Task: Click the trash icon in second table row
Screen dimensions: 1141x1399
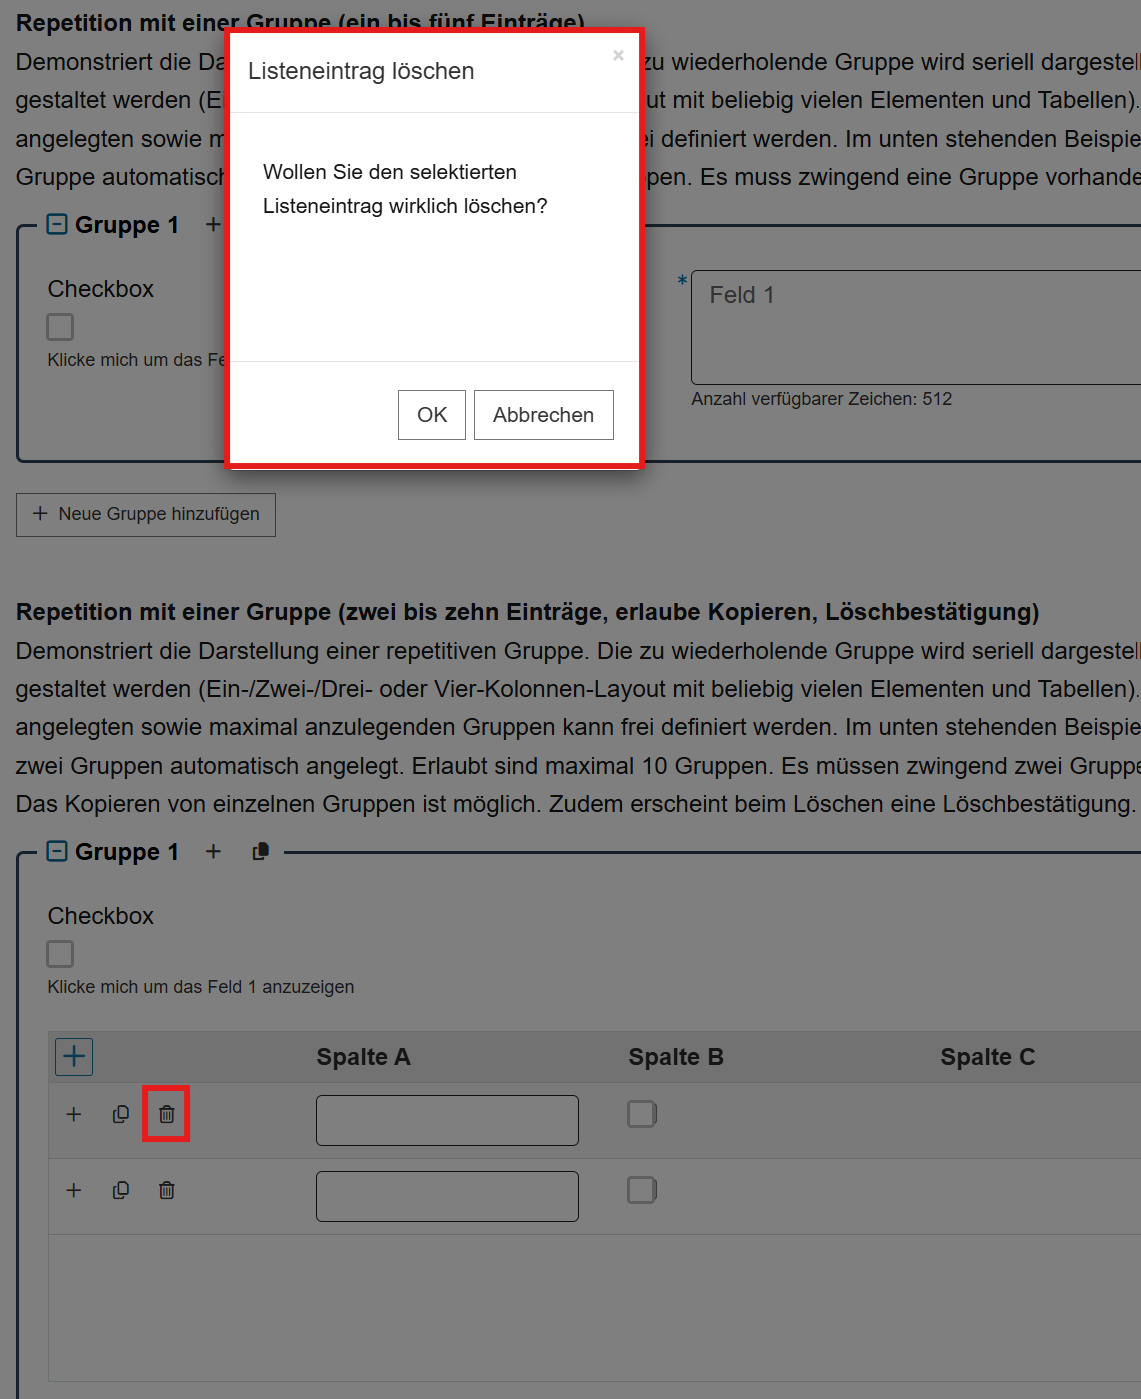Action: coord(166,1190)
